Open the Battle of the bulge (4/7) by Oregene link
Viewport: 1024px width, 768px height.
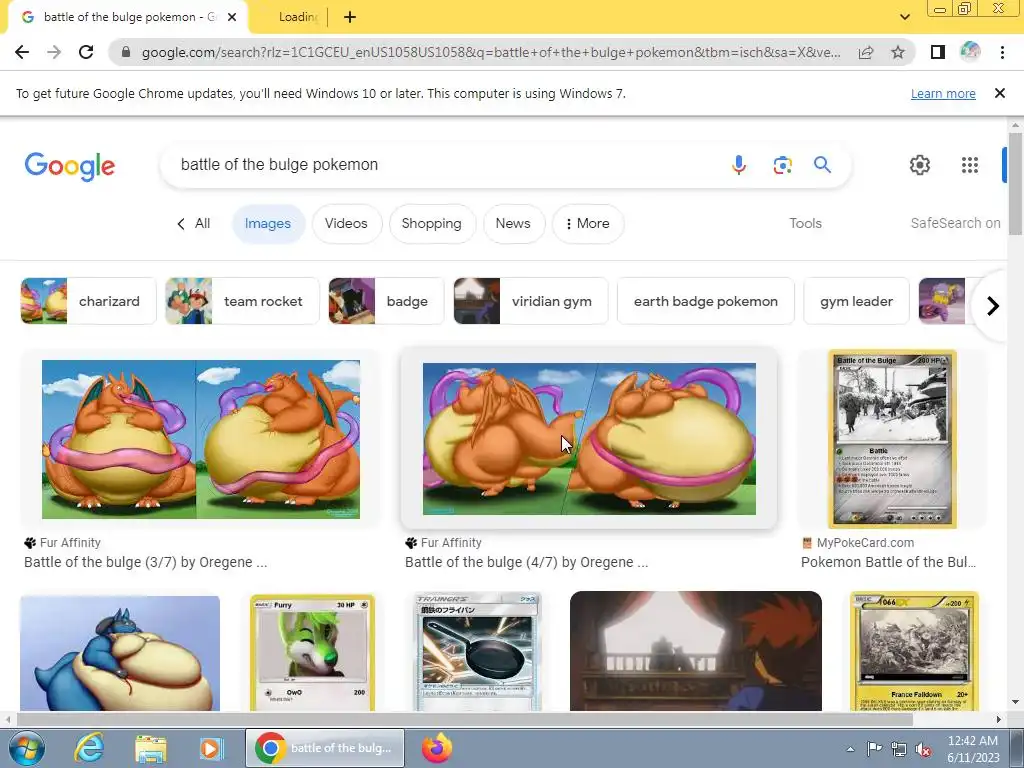(x=526, y=562)
